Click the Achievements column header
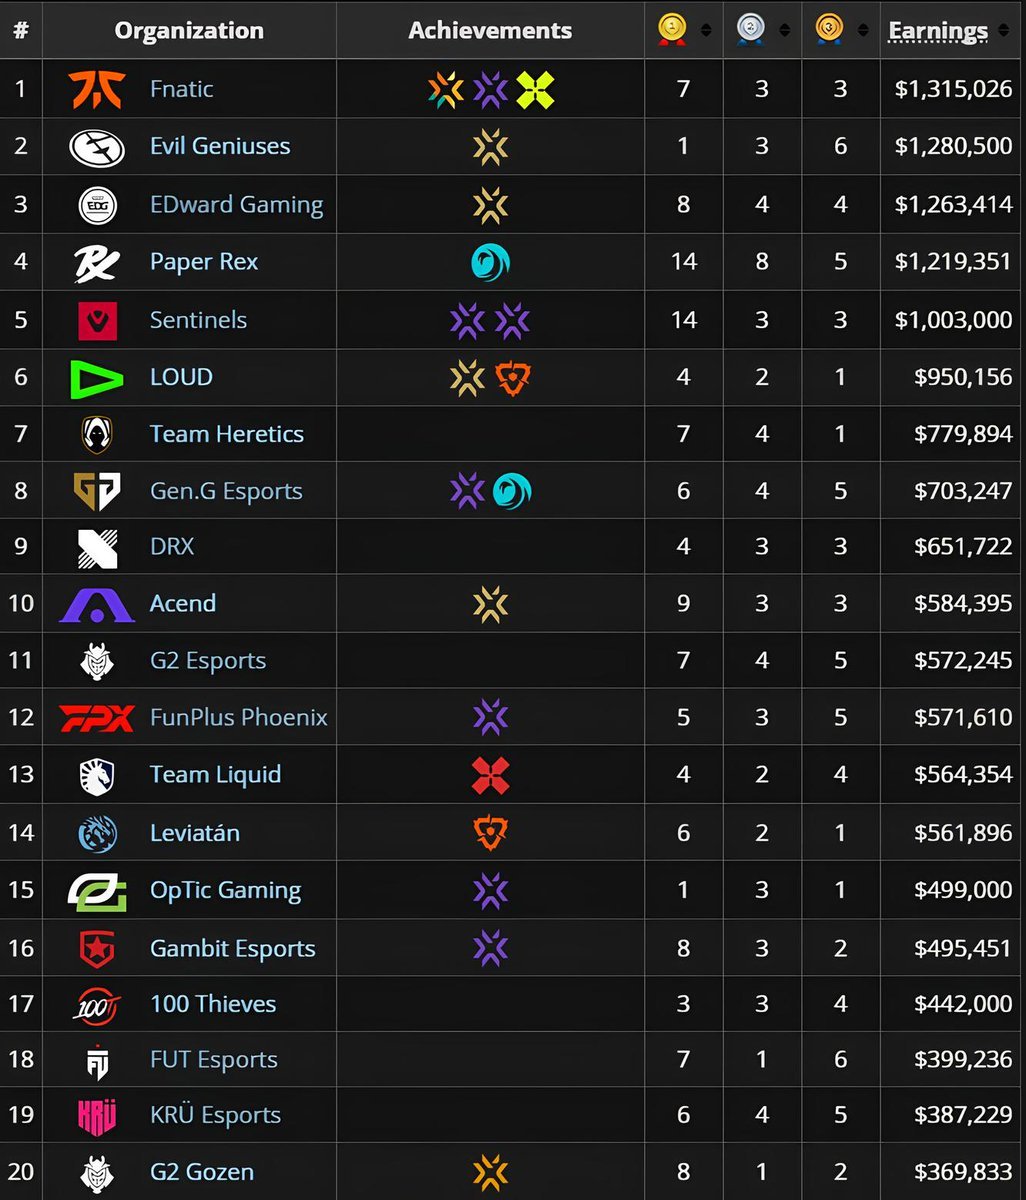Screen dimensions: 1026x1200 (490, 30)
